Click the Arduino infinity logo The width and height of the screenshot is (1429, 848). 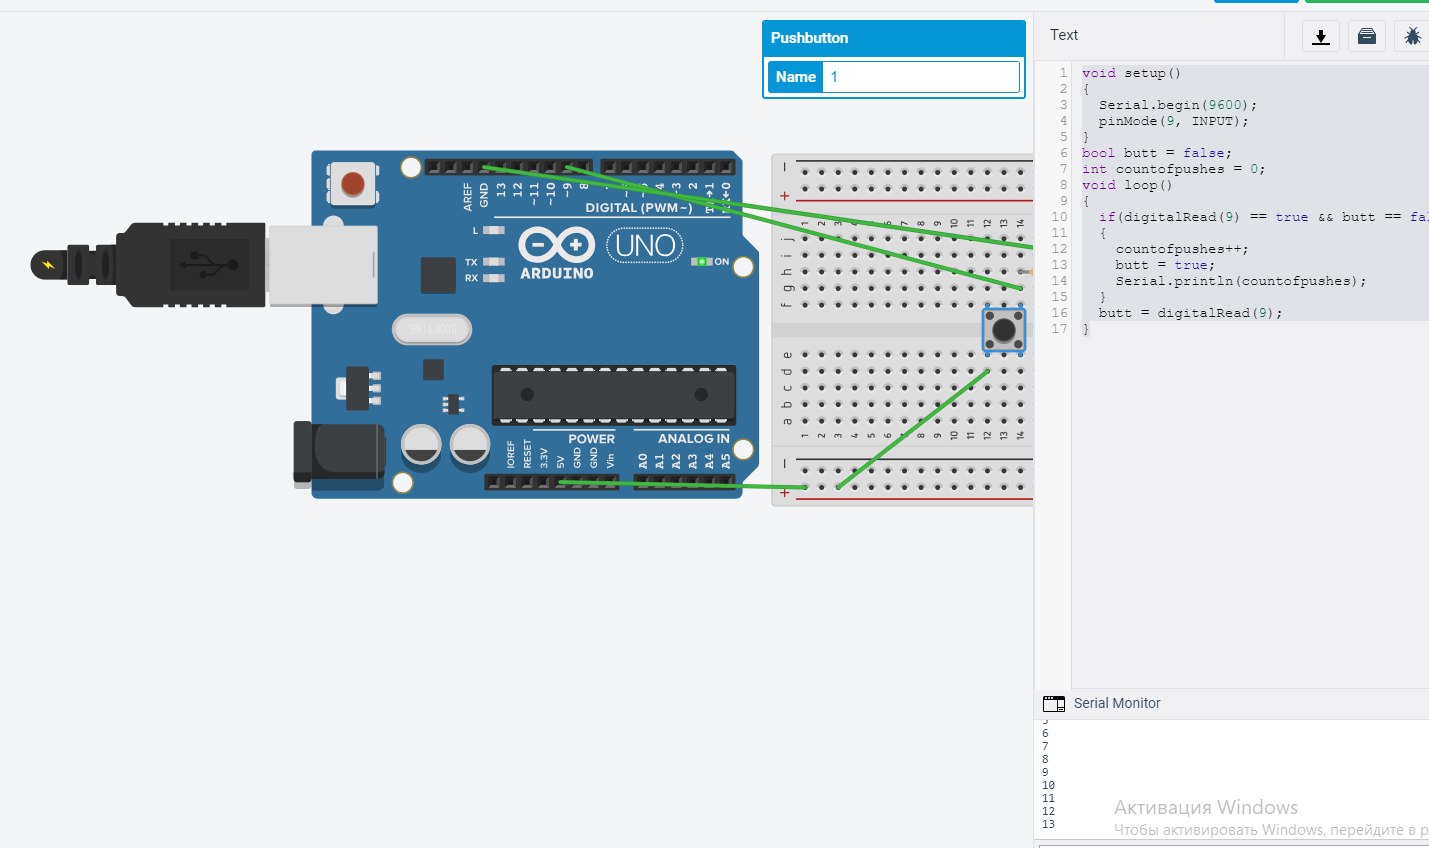(556, 245)
